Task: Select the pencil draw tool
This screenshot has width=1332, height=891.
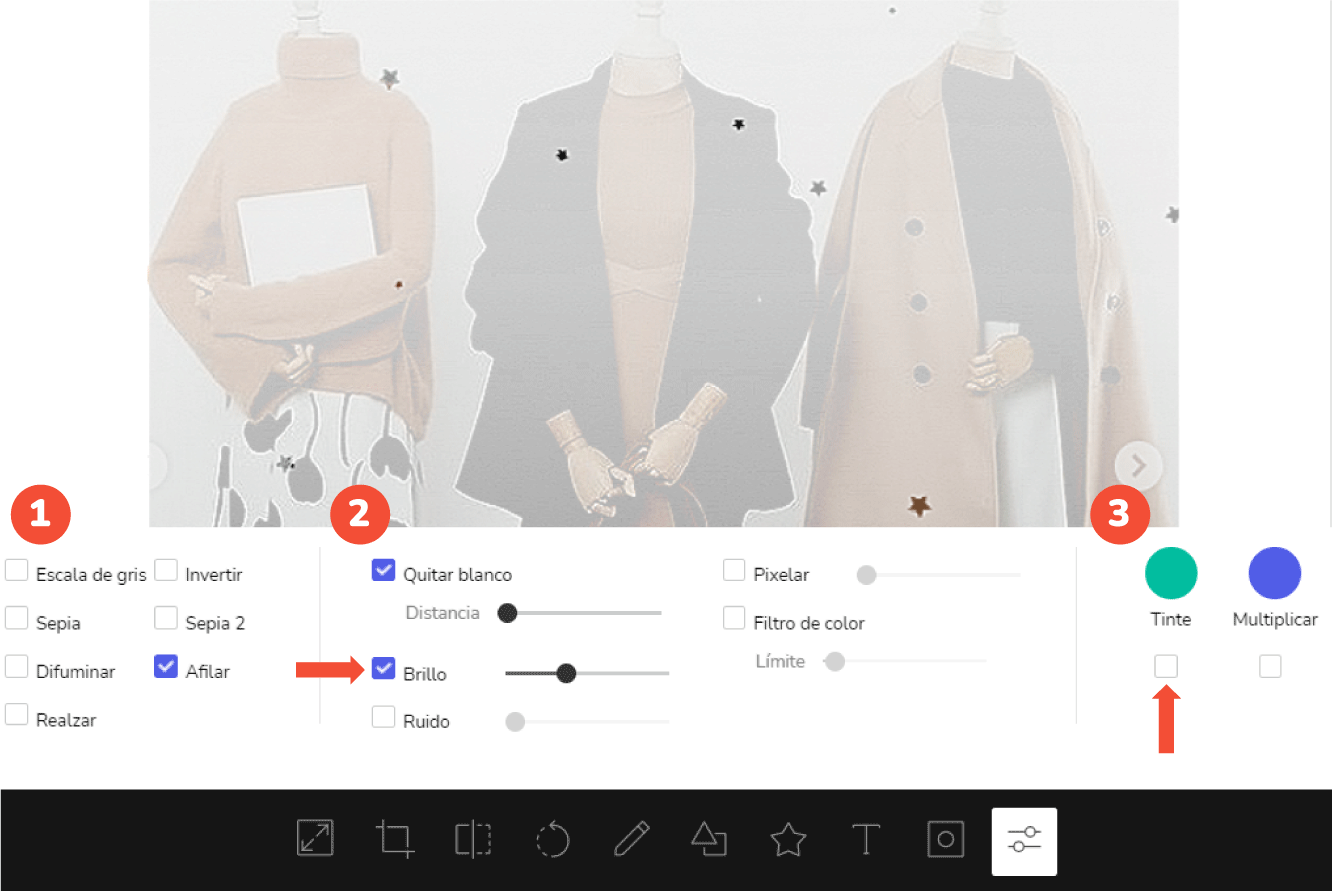Action: 631,838
